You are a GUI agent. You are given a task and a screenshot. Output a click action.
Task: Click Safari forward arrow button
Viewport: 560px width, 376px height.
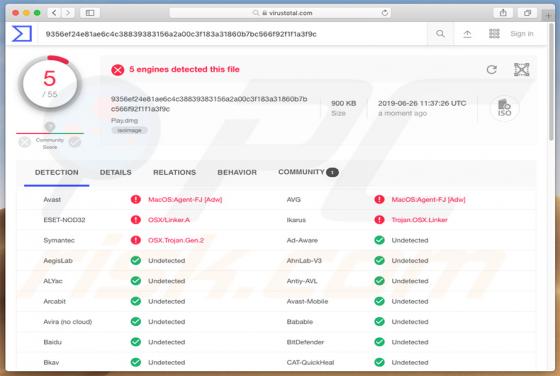68,13
